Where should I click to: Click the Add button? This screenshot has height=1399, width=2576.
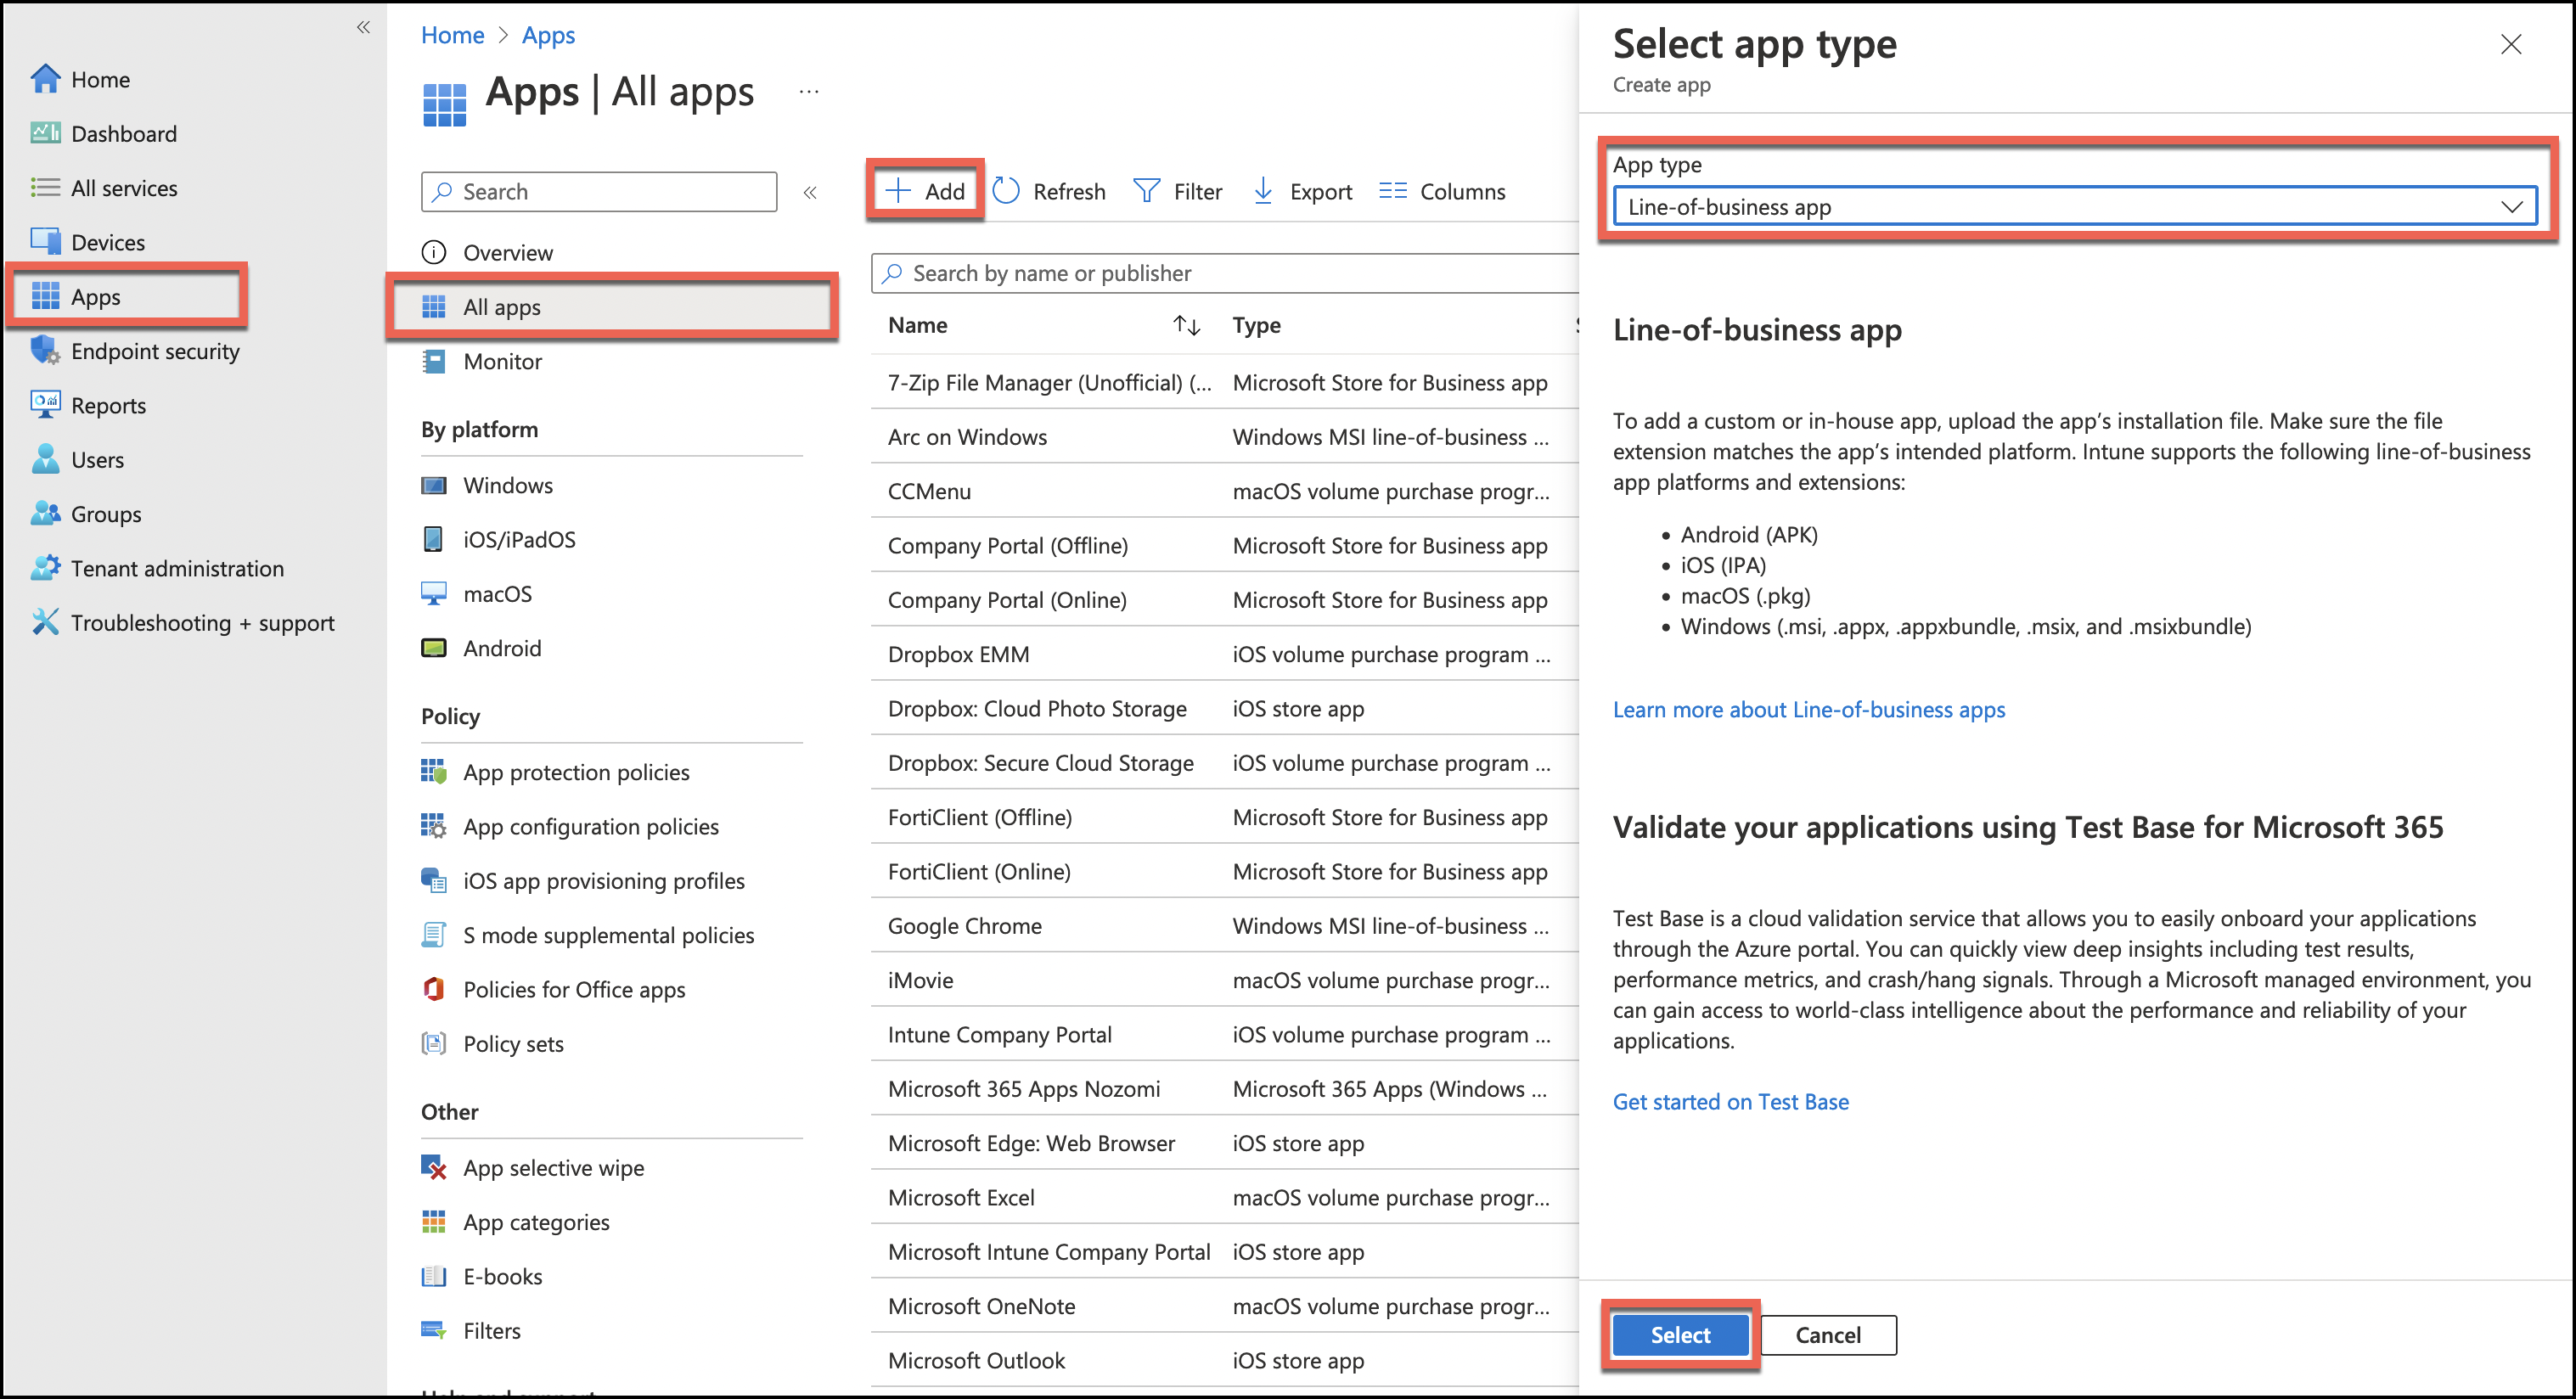[x=925, y=190]
